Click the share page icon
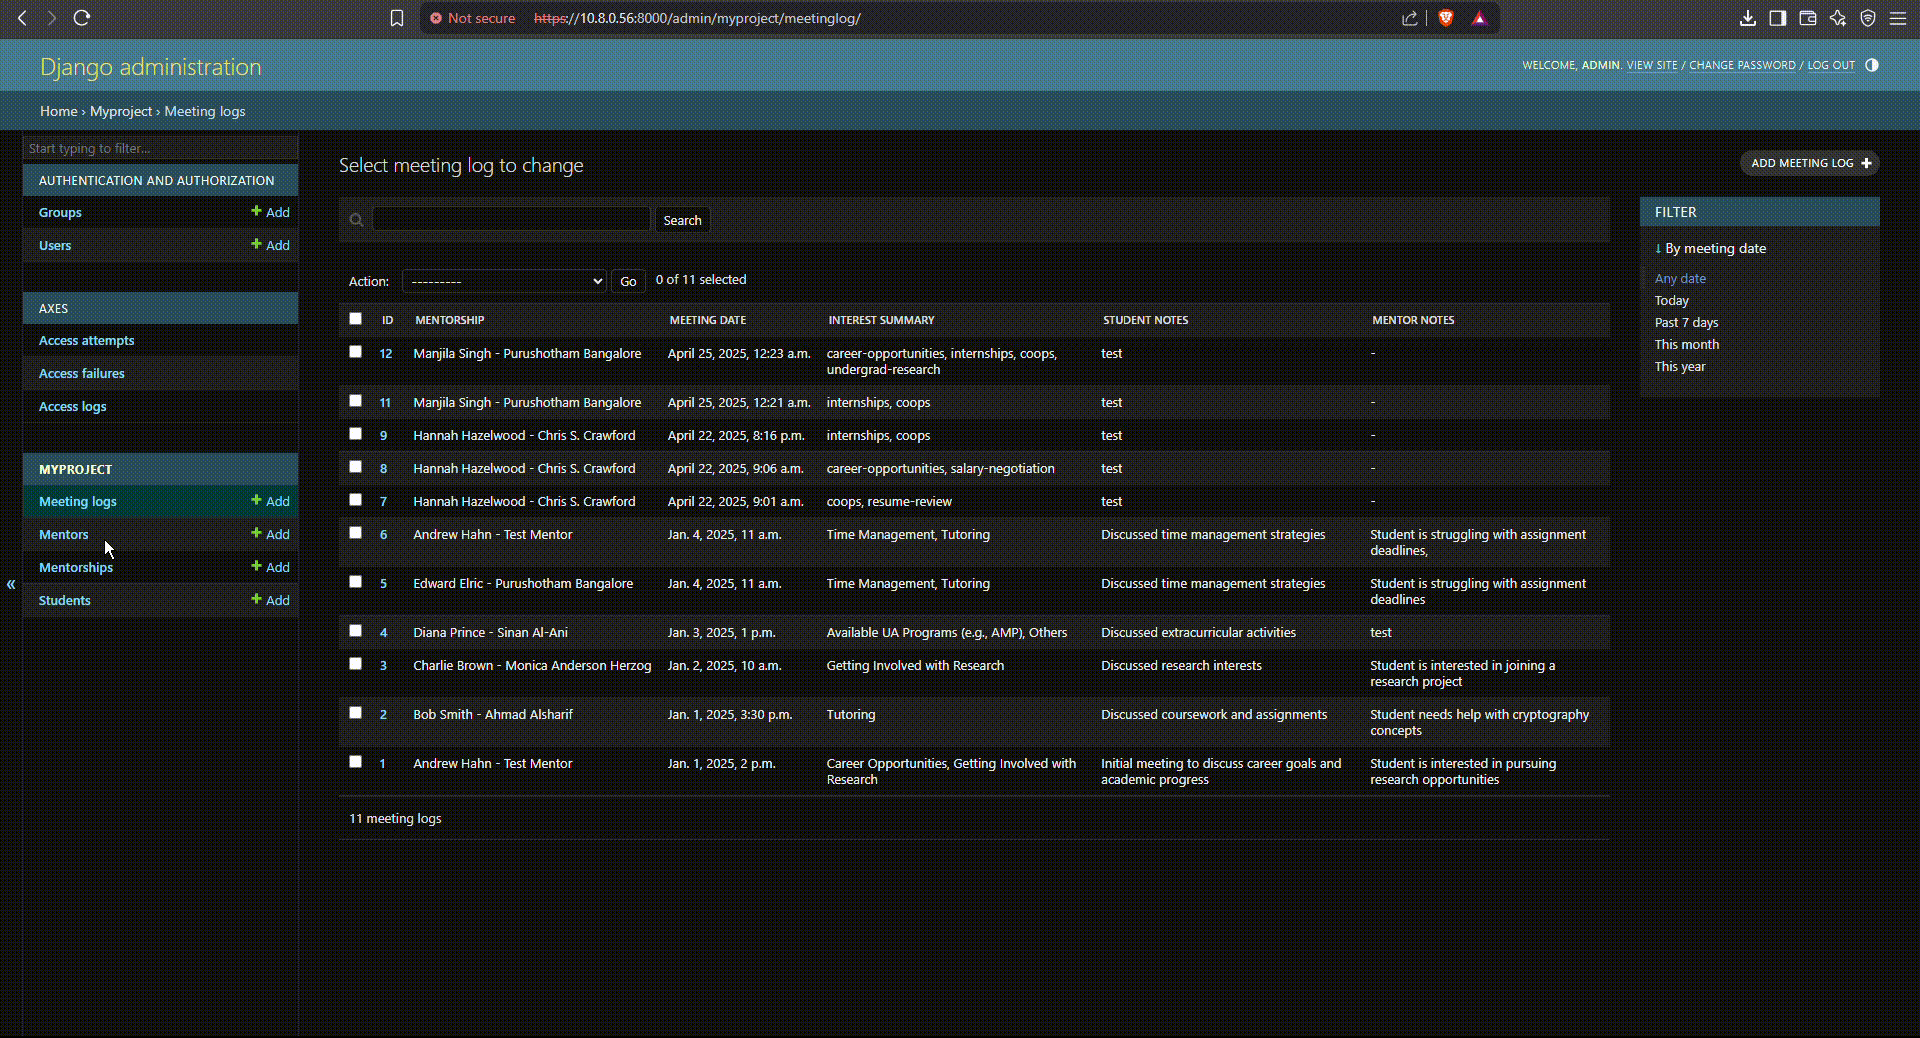Screen dimensions: 1920x1038 click(1410, 18)
